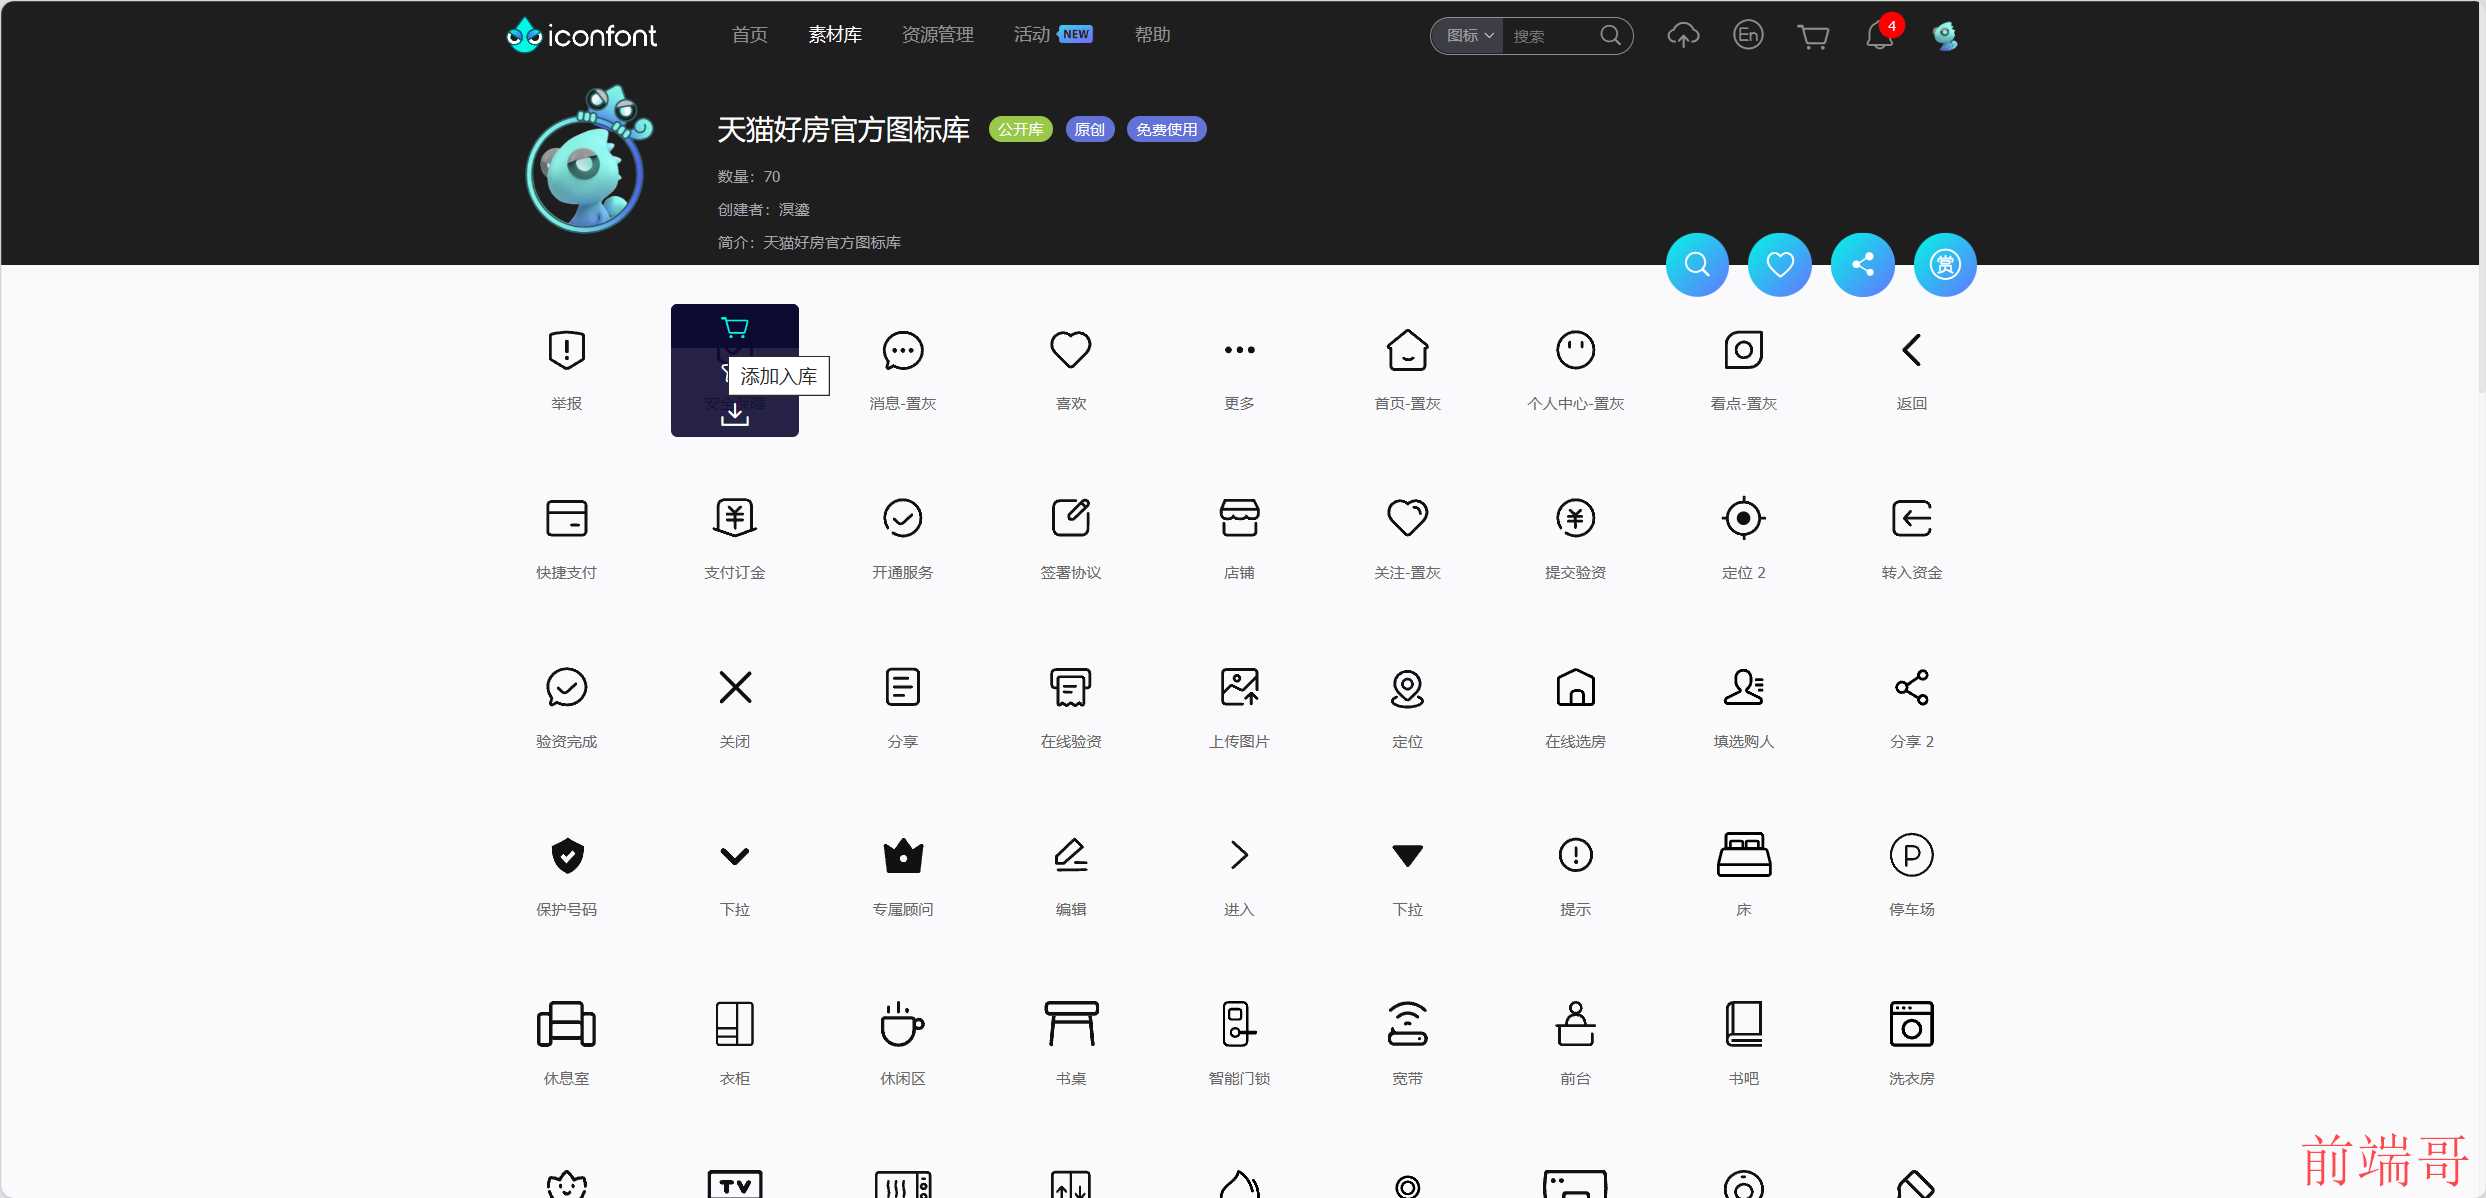The width and height of the screenshot is (2486, 1198).
Task: Go to 首页 in navigation
Action: (x=749, y=35)
